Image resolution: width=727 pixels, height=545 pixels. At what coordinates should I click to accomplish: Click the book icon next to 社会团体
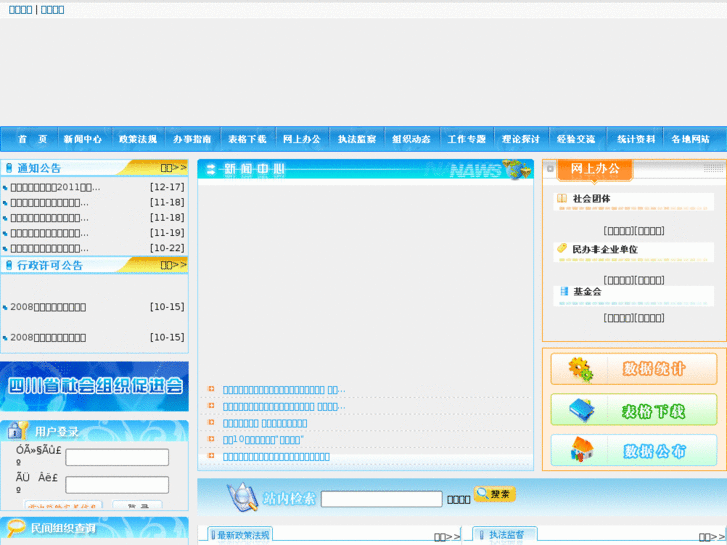coord(562,199)
